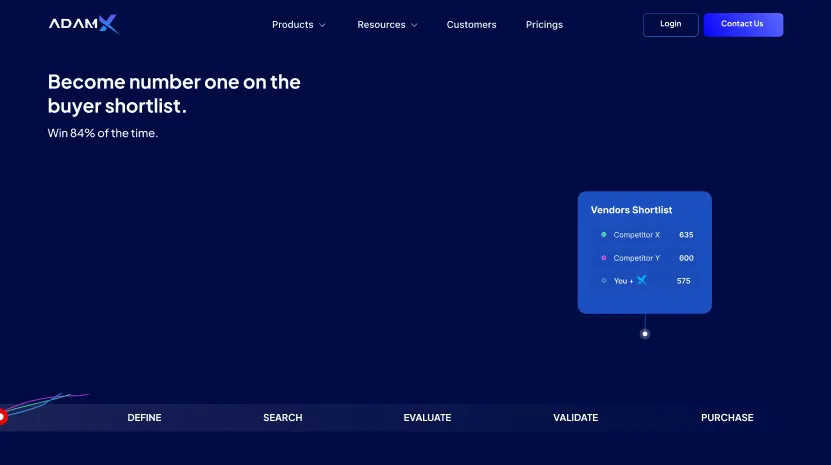Viewport: 831px width, 465px height.
Task: Click the white connector dot below Vendors Shortlist
Action: tap(645, 334)
